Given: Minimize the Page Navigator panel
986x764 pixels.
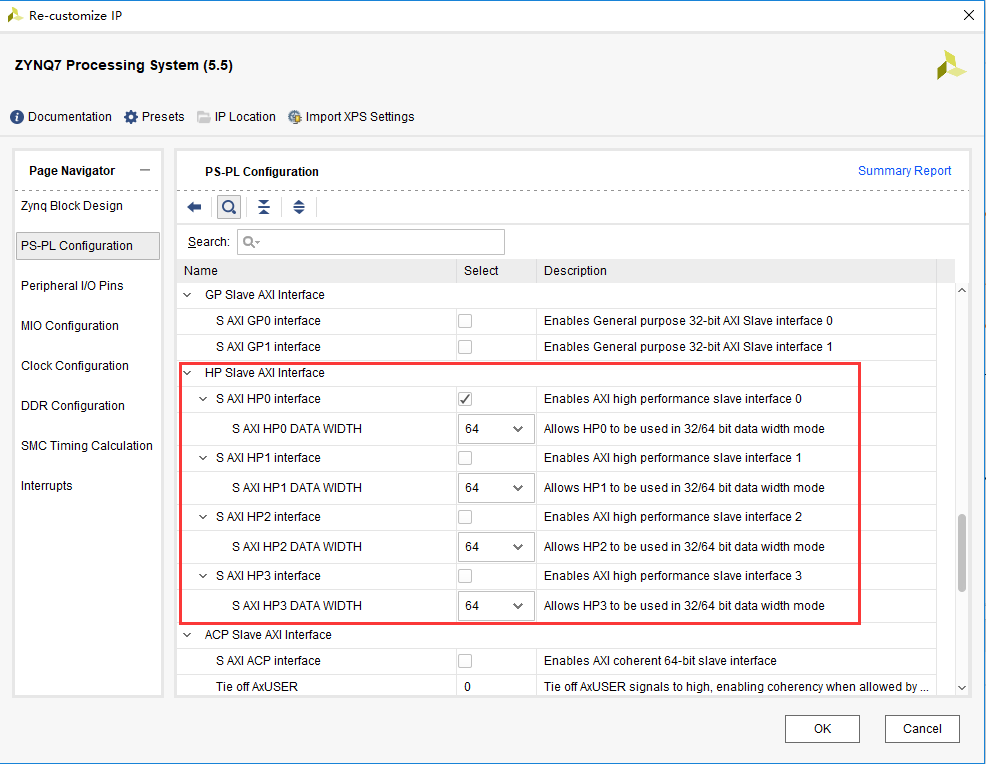Looking at the screenshot, I should coord(145,170).
